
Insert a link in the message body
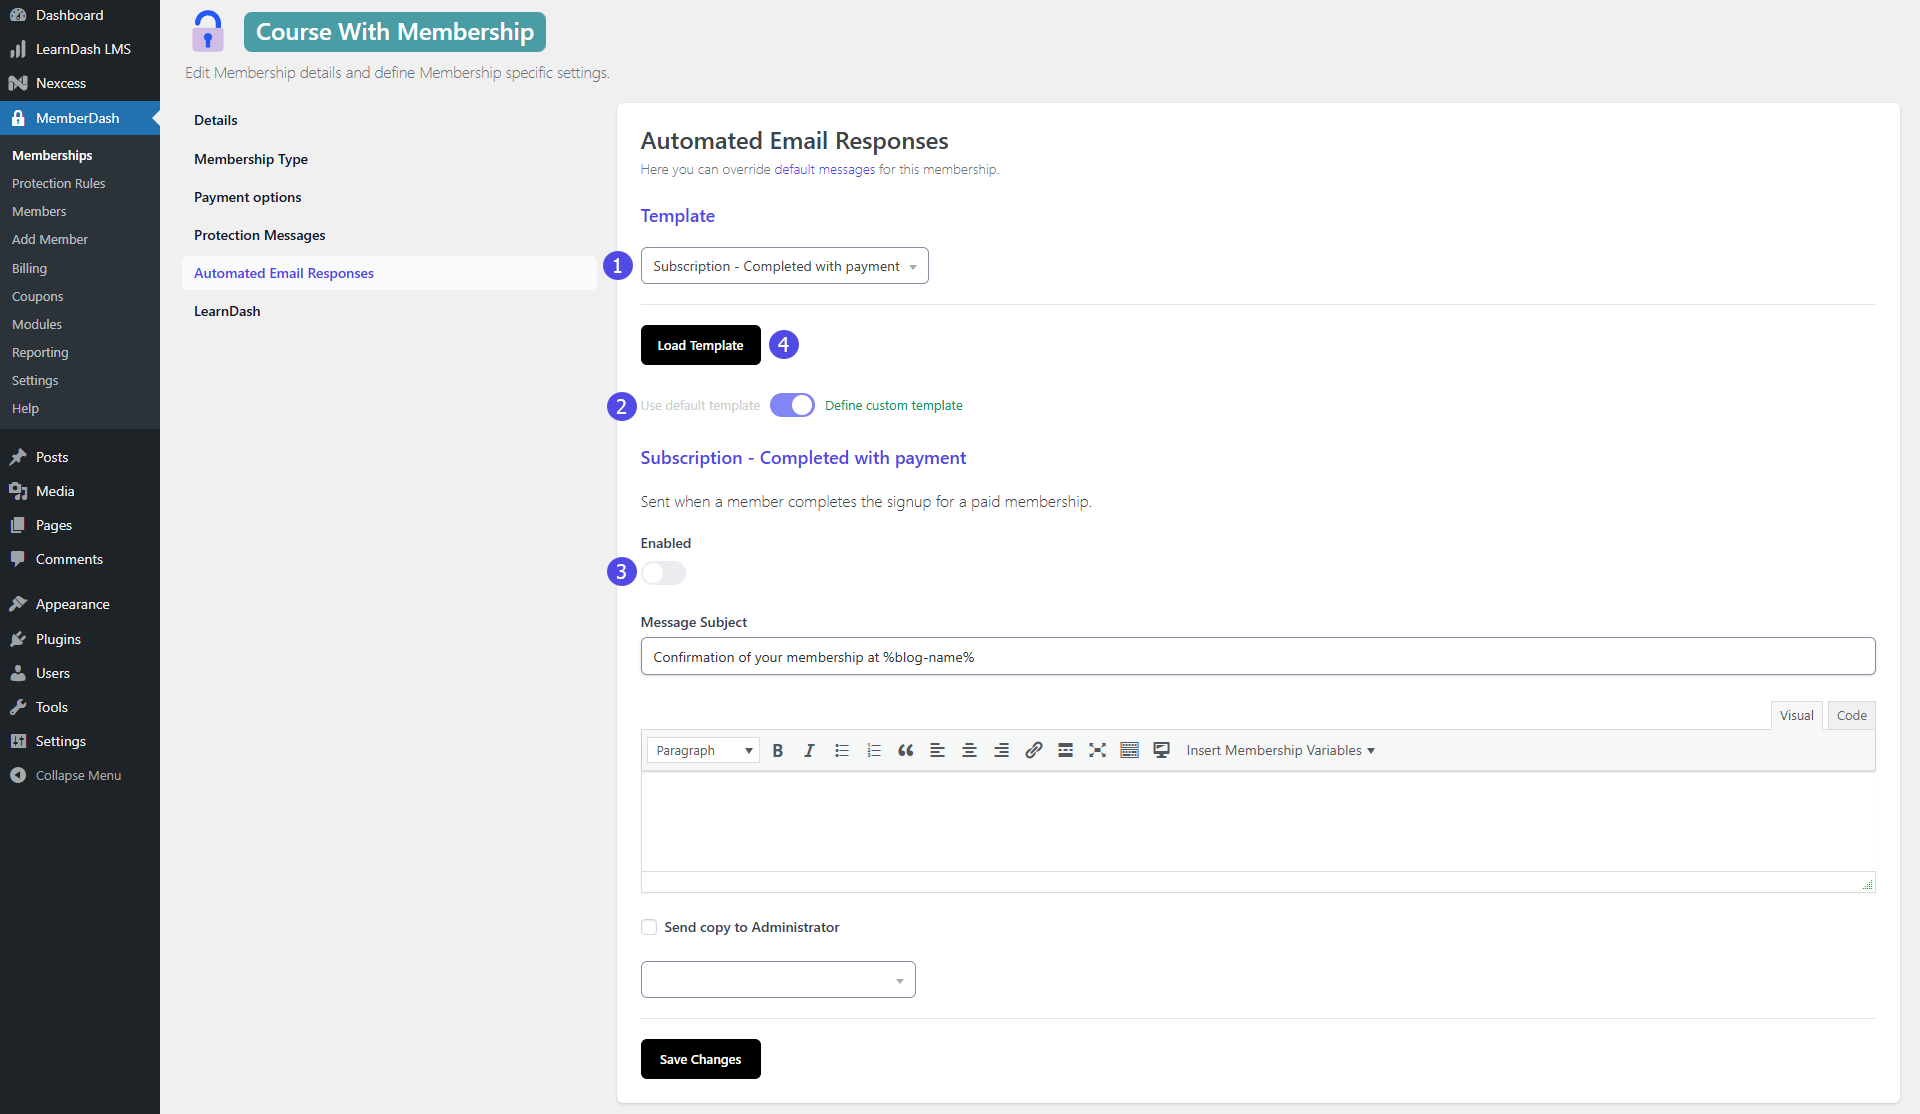[x=1033, y=750]
